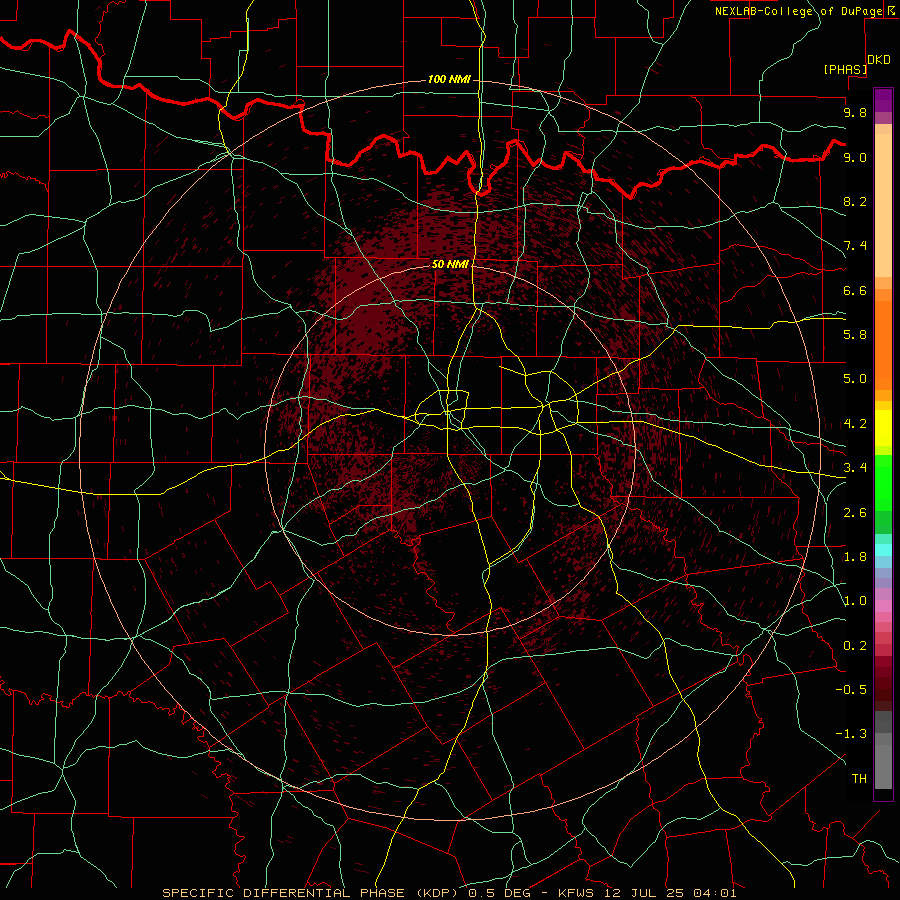Image resolution: width=900 pixels, height=900 pixels.
Task: Click the dark maroon band of the legend
Action: [883, 683]
